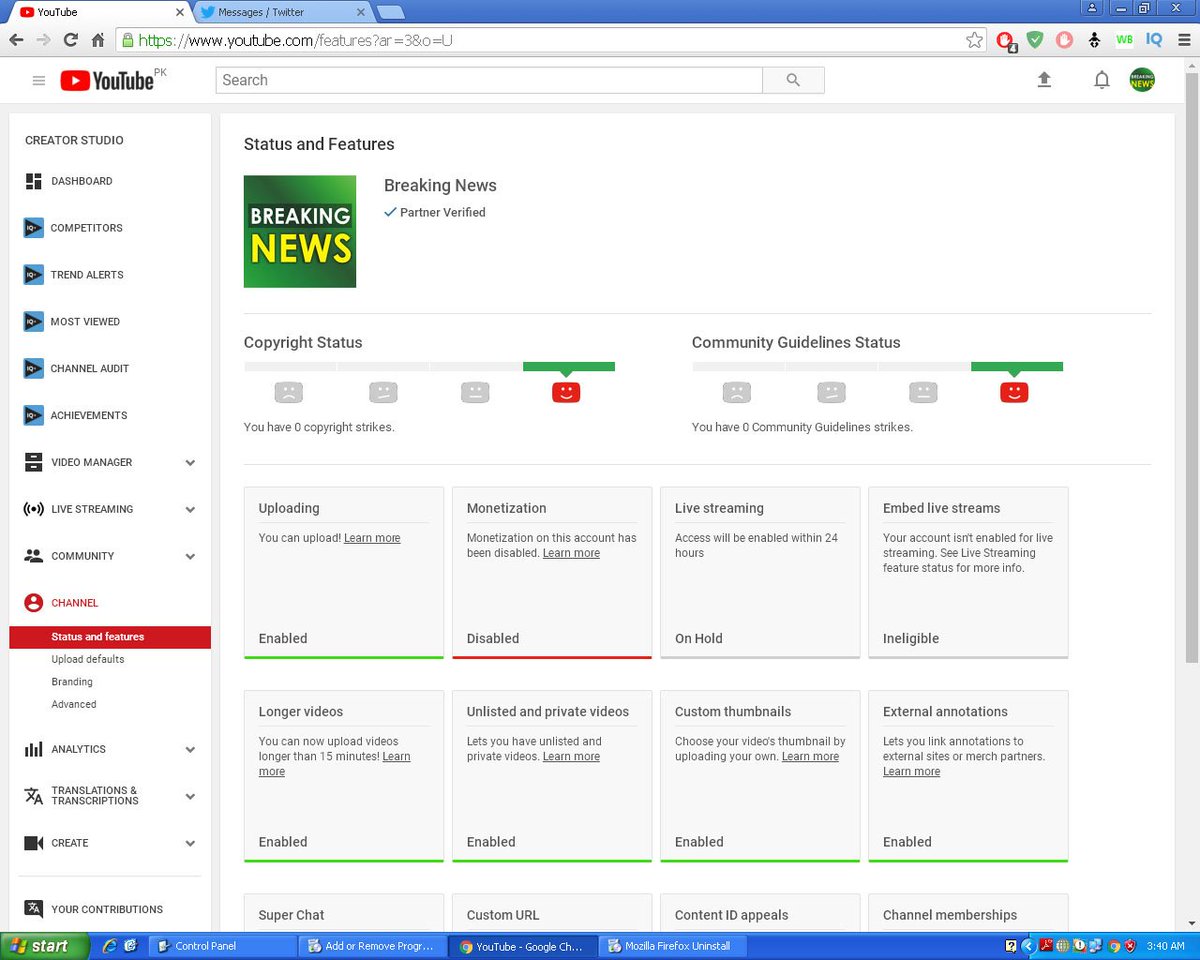This screenshot has height=960, width=1200.
Task: Click Learn more in Longer videos card
Action: point(397,757)
